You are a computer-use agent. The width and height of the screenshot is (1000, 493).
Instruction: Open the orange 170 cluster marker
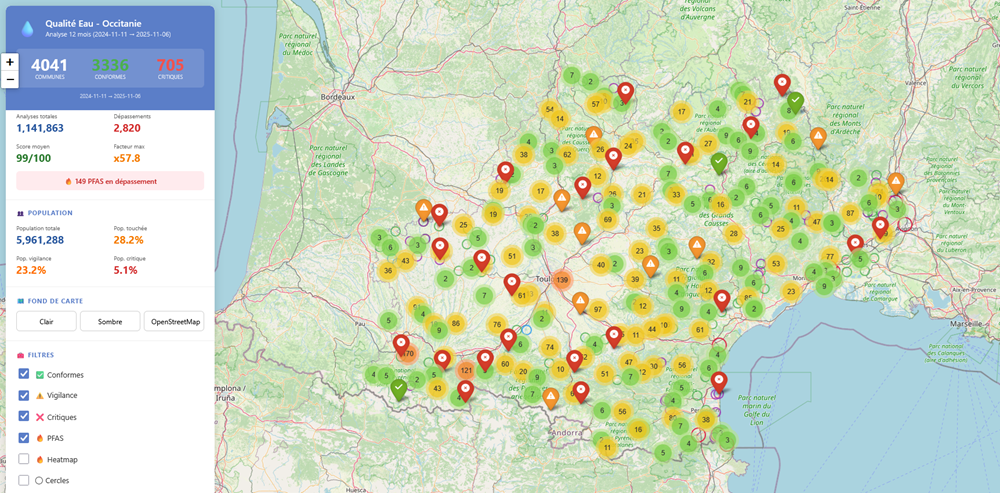tap(407, 353)
